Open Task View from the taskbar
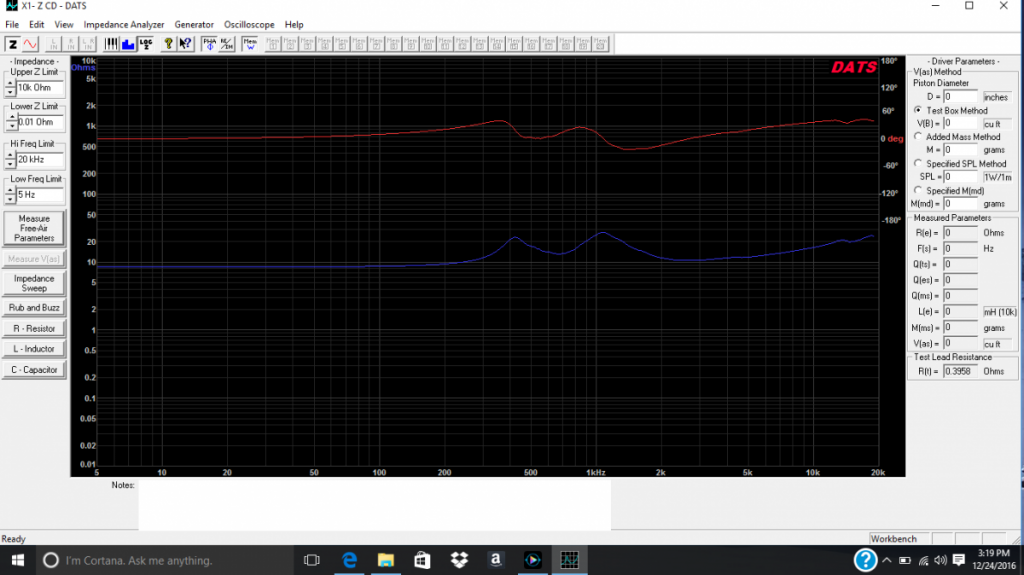This screenshot has height=575, width=1024. (x=312, y=561)
